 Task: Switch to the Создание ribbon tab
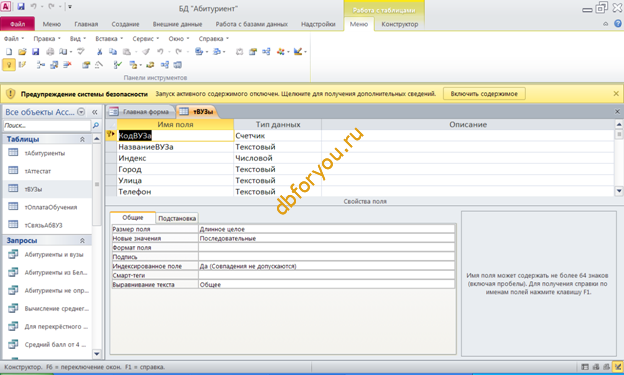pos(125,24)
